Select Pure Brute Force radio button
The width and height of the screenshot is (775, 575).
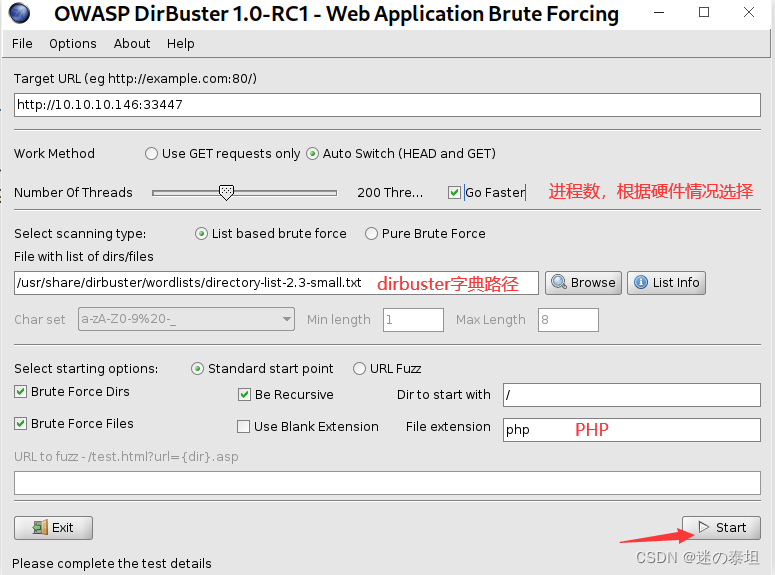point(371,233)
